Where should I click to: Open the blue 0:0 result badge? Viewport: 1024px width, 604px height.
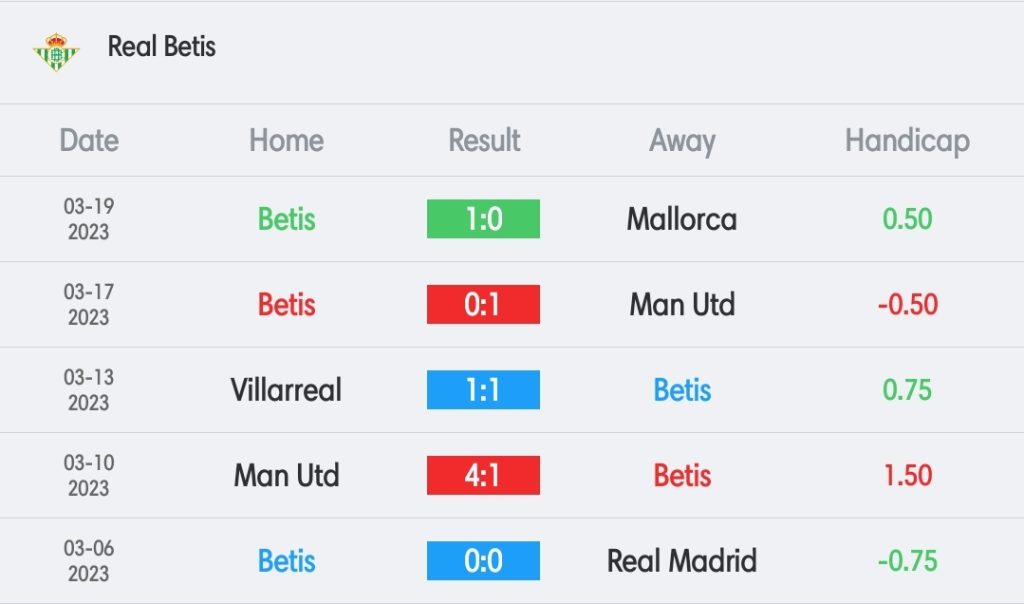[483, 561]
